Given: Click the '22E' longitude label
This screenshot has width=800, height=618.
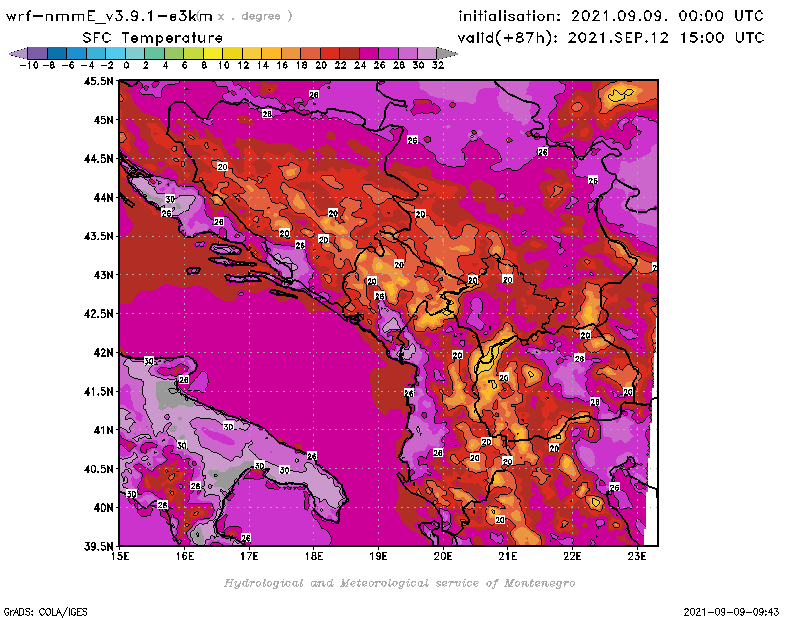Looking at the screenshot, I should click(x=572, y=556).
